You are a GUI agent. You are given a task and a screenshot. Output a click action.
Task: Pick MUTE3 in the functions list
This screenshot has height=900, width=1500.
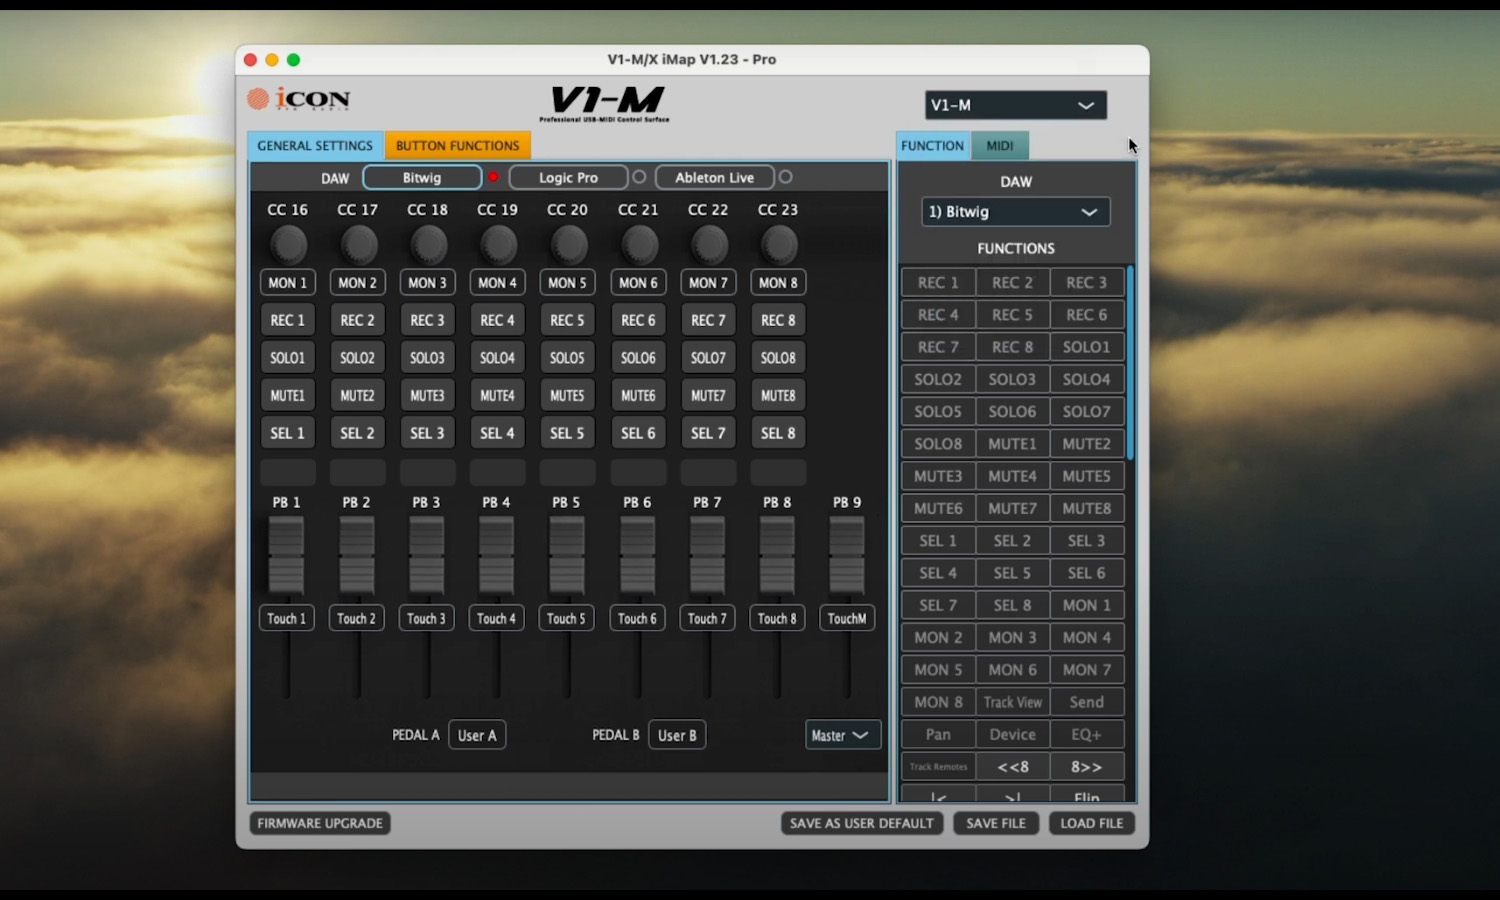coord(938,476)
